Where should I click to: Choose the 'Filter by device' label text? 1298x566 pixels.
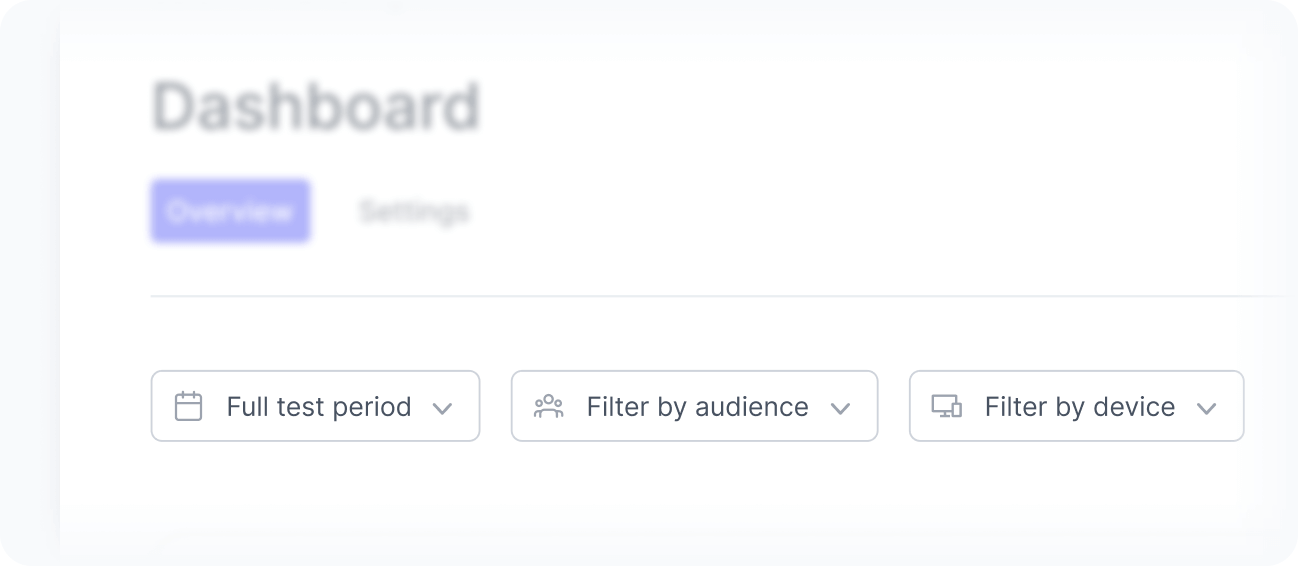1079,407
